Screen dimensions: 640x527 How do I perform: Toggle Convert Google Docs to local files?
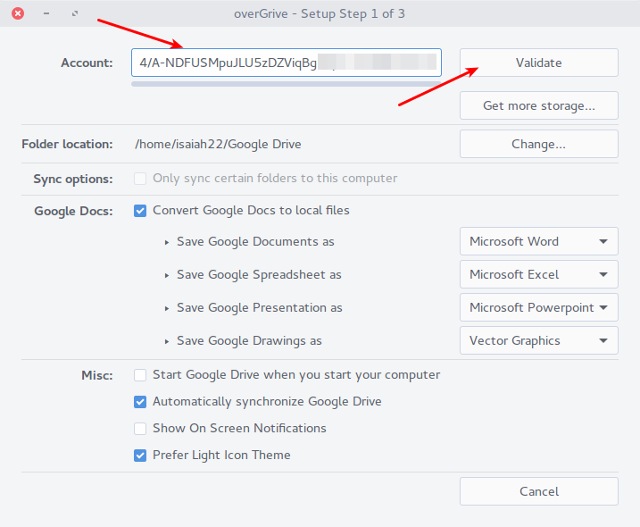pyautogui.click(x=140, y=211)
